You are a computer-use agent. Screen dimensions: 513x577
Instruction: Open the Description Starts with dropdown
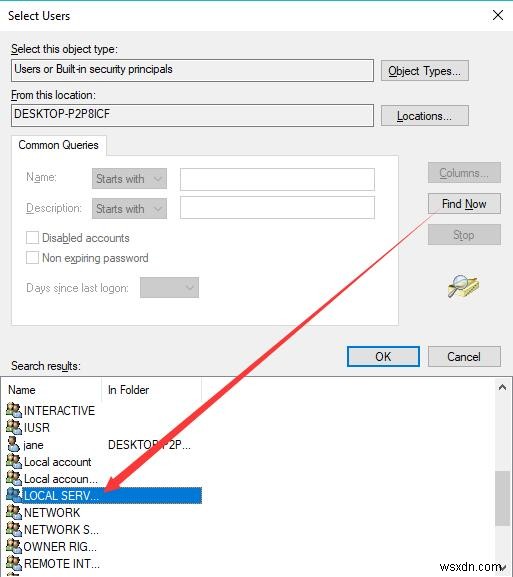(129, 209)
